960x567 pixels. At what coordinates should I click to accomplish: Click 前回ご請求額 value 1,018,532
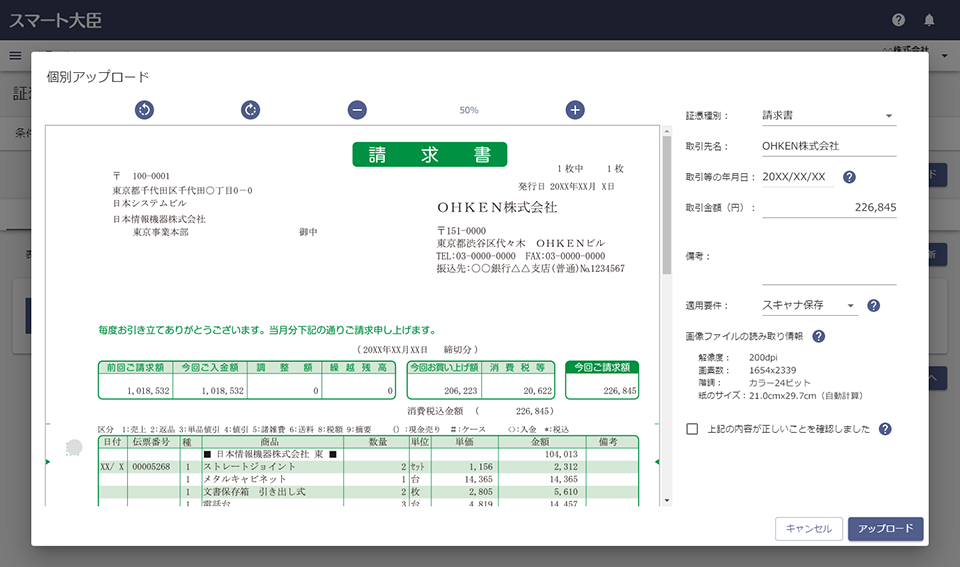148,391
